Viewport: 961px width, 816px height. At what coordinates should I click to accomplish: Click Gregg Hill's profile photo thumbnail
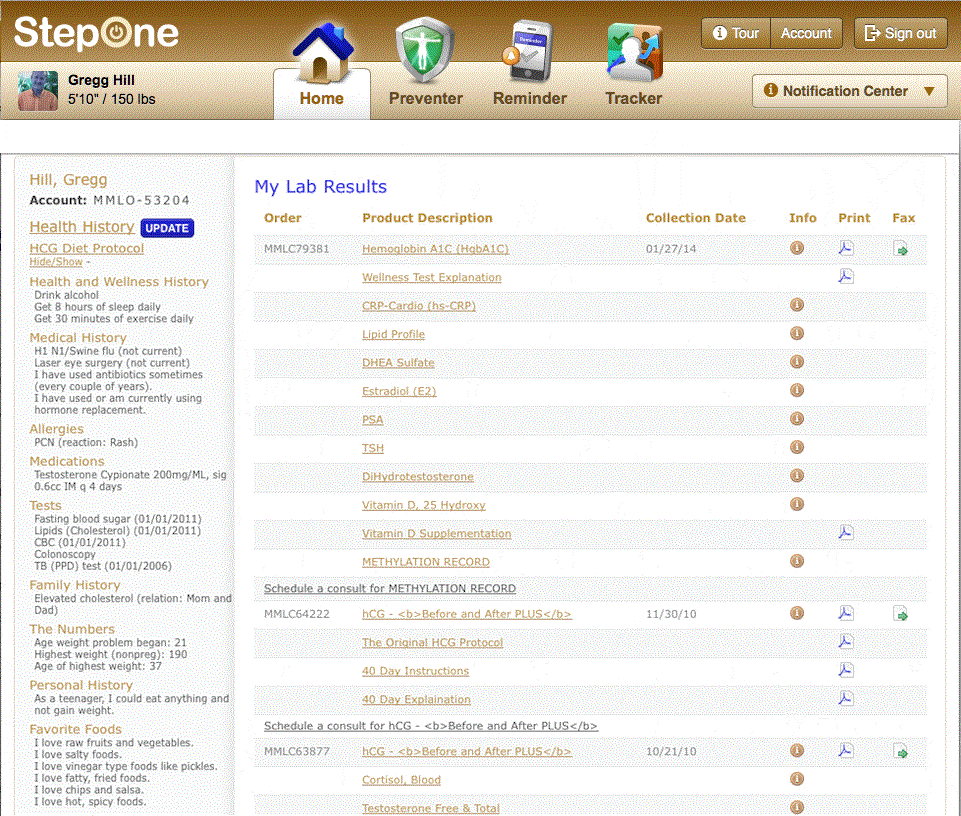(x=38, y=91)
